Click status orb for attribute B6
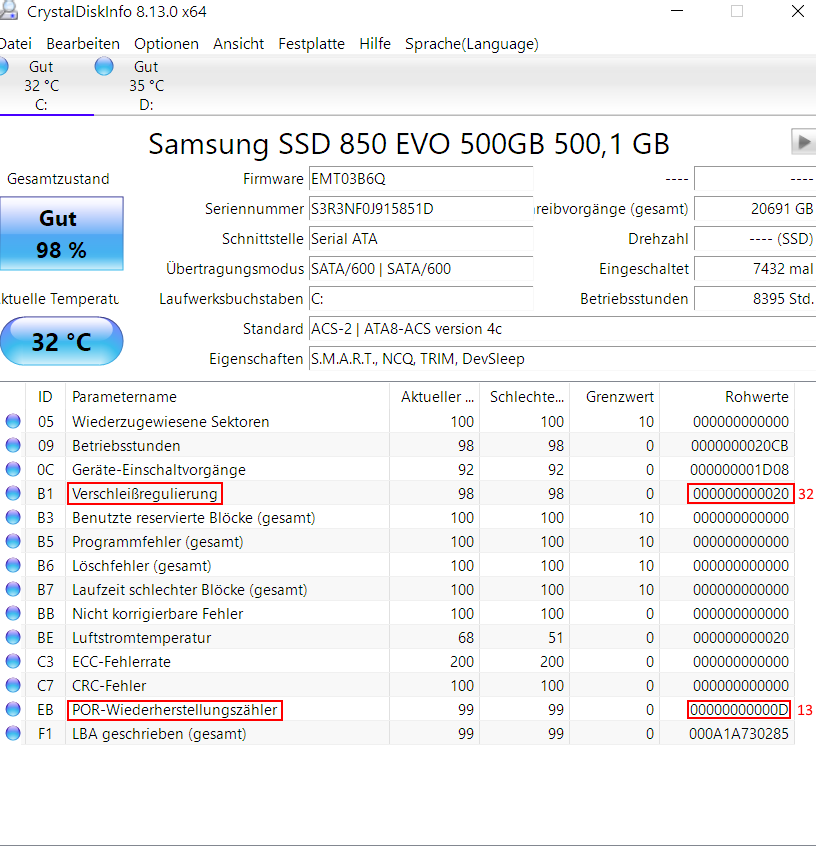The height and width of the screenshot is (855, 816). (x=13, y=565)
